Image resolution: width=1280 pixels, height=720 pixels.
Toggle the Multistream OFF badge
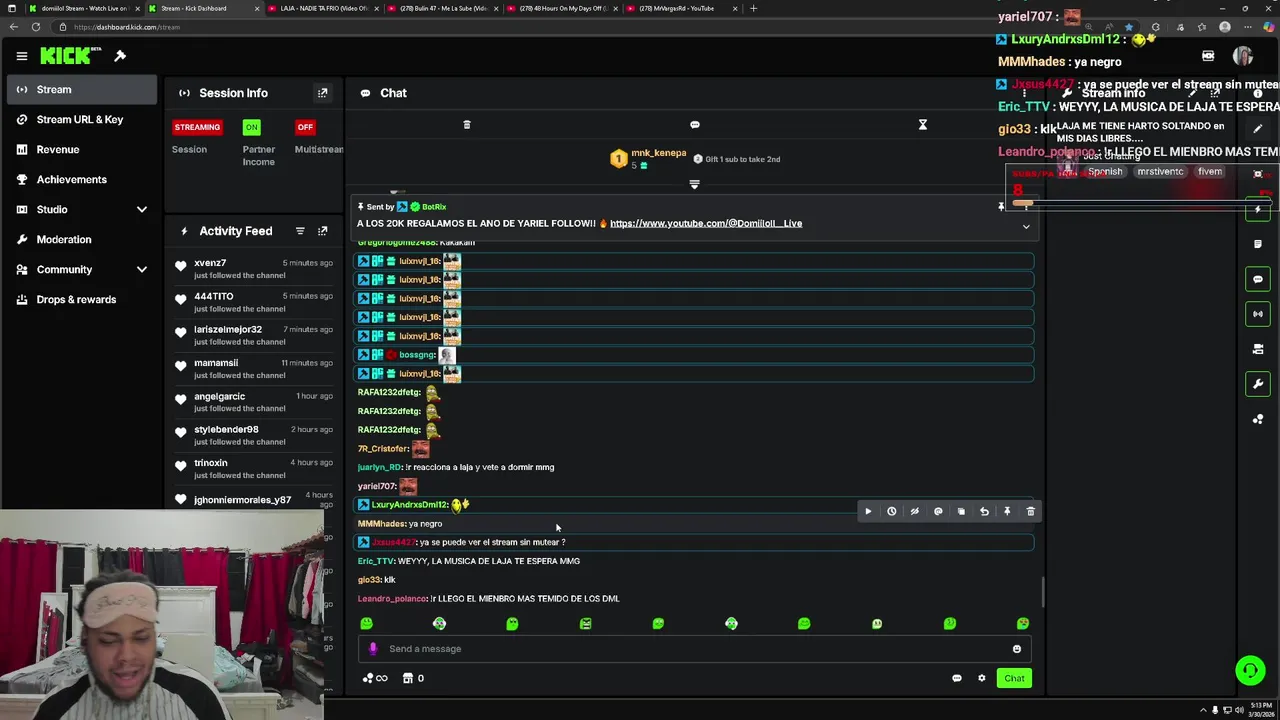305,127
